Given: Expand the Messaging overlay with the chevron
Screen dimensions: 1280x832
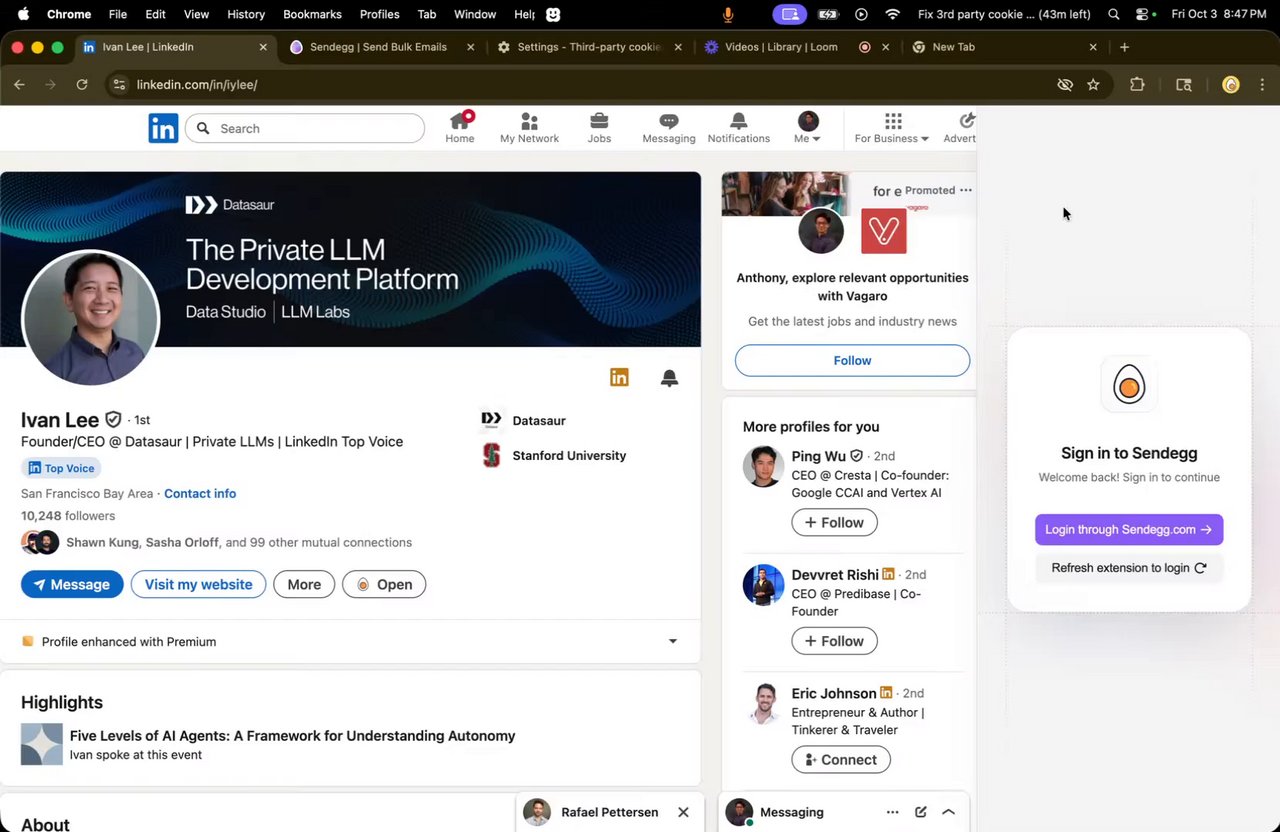Looking at the screenshot, I should (x=948, y=812).
